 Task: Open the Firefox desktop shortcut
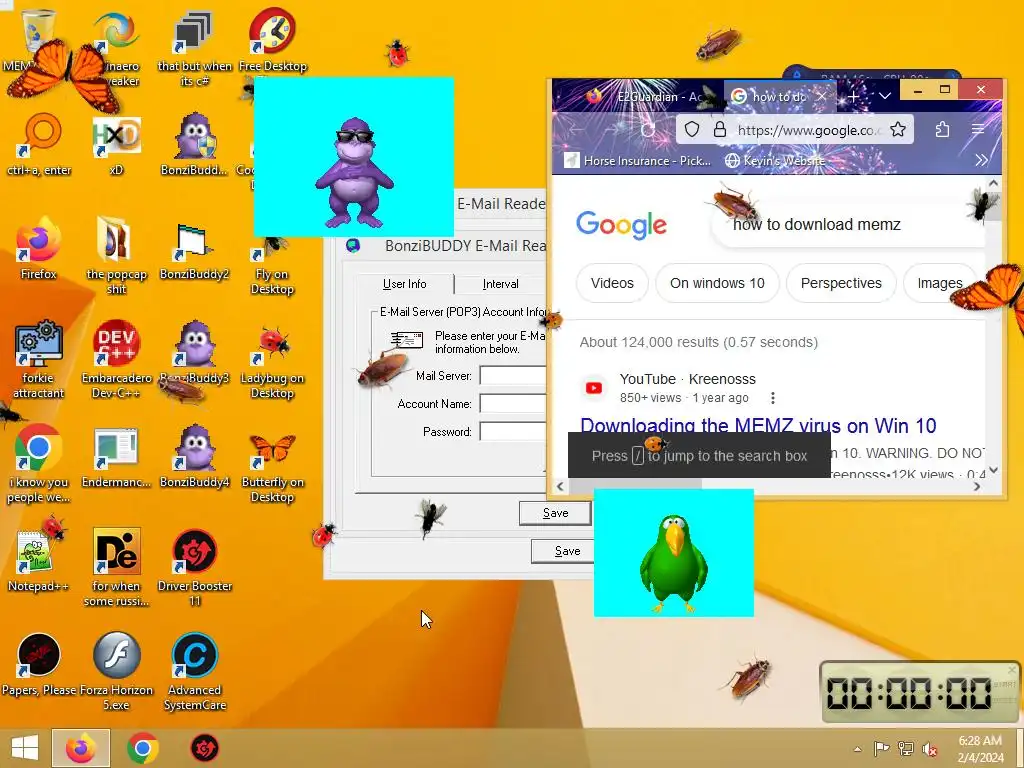(39, 248)
